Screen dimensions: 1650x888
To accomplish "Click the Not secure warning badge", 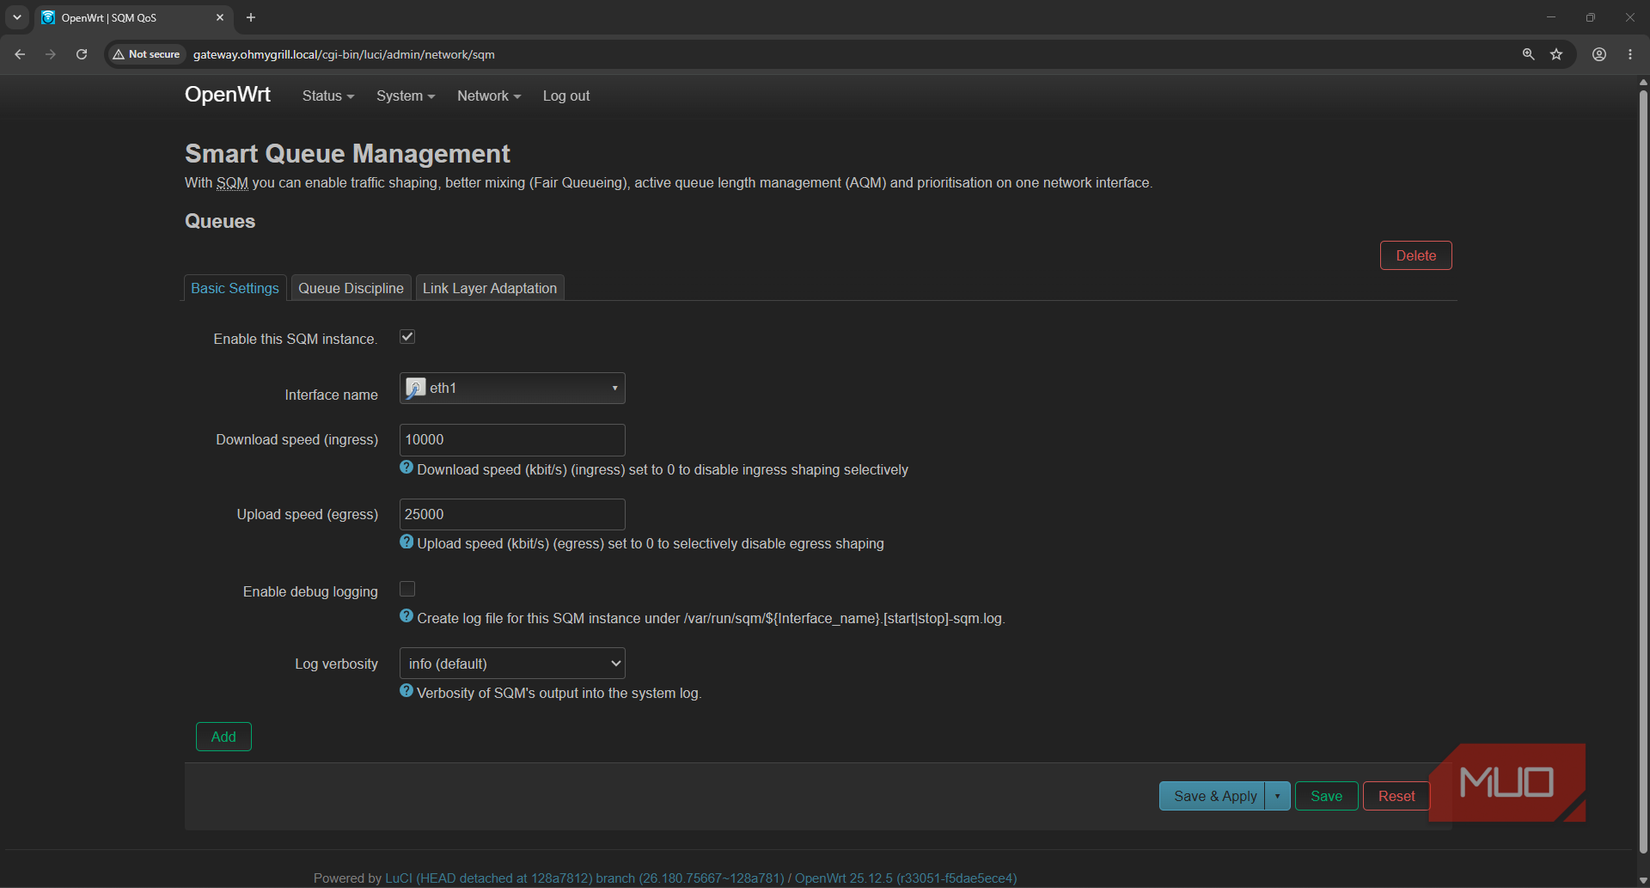I will tap(146, 54).
